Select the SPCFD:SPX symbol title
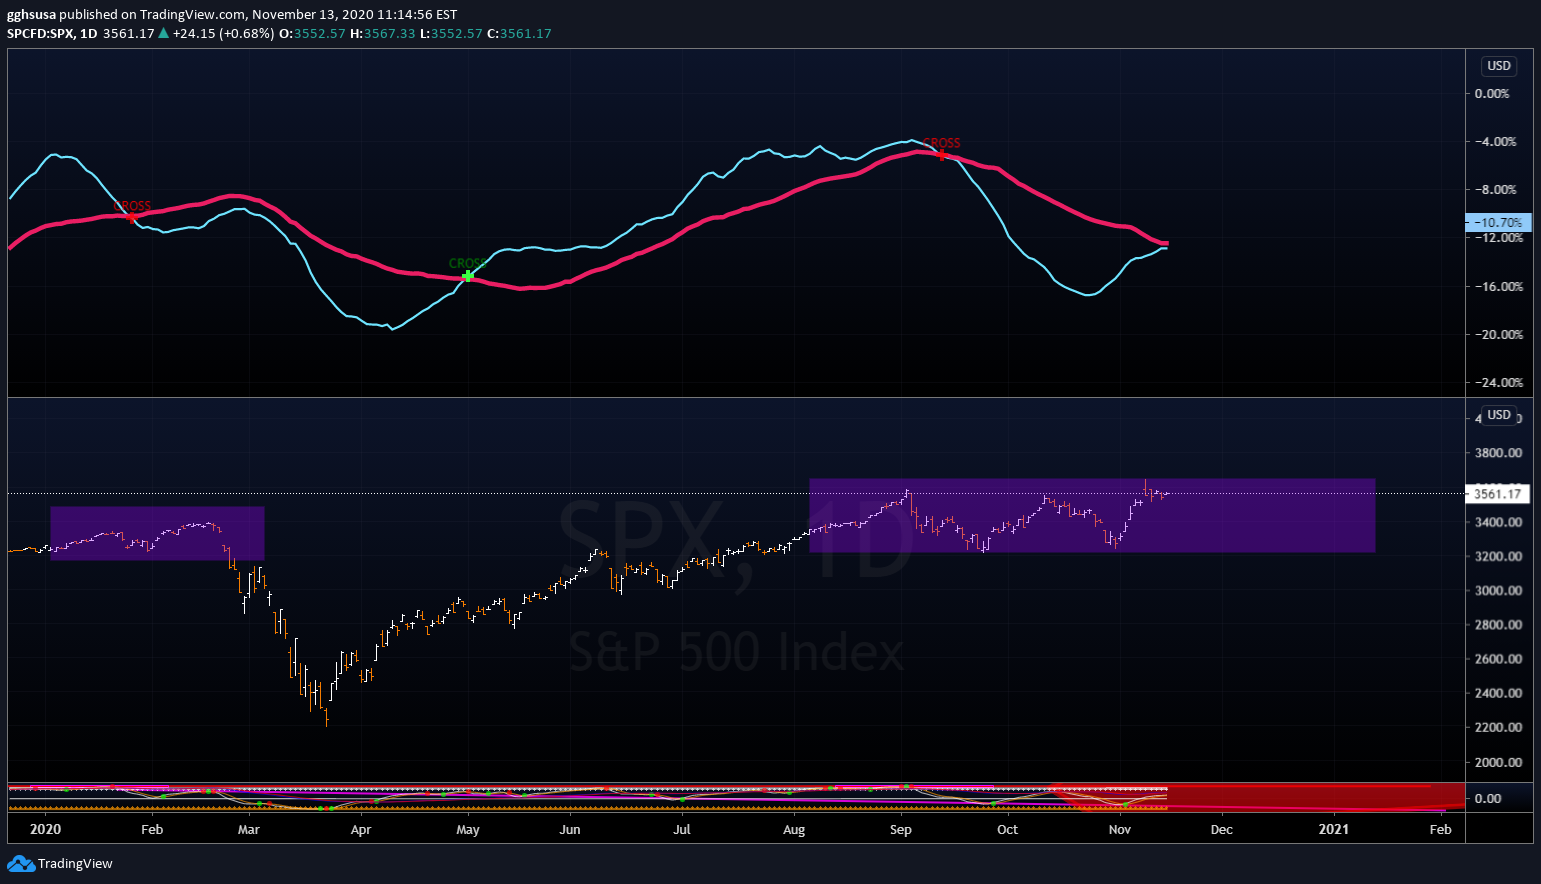The width and height of the screenshot is (1541, 884). [x=40, y=33]
